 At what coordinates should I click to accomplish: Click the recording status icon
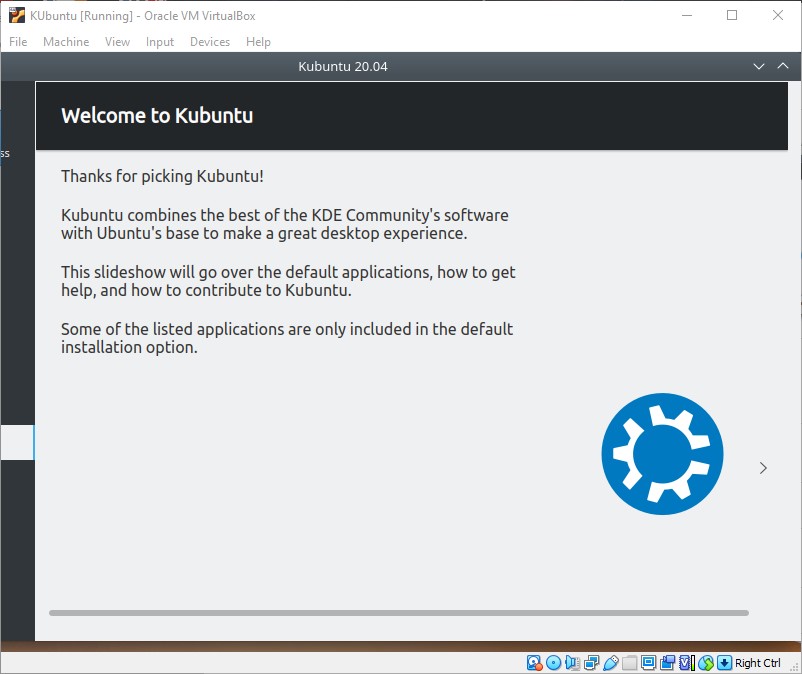(x=667, y=663)
